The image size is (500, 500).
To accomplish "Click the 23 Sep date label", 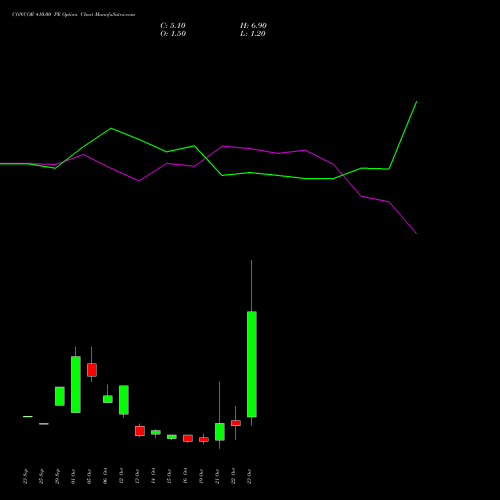I will pyautogui.click(x=26, y=476).
